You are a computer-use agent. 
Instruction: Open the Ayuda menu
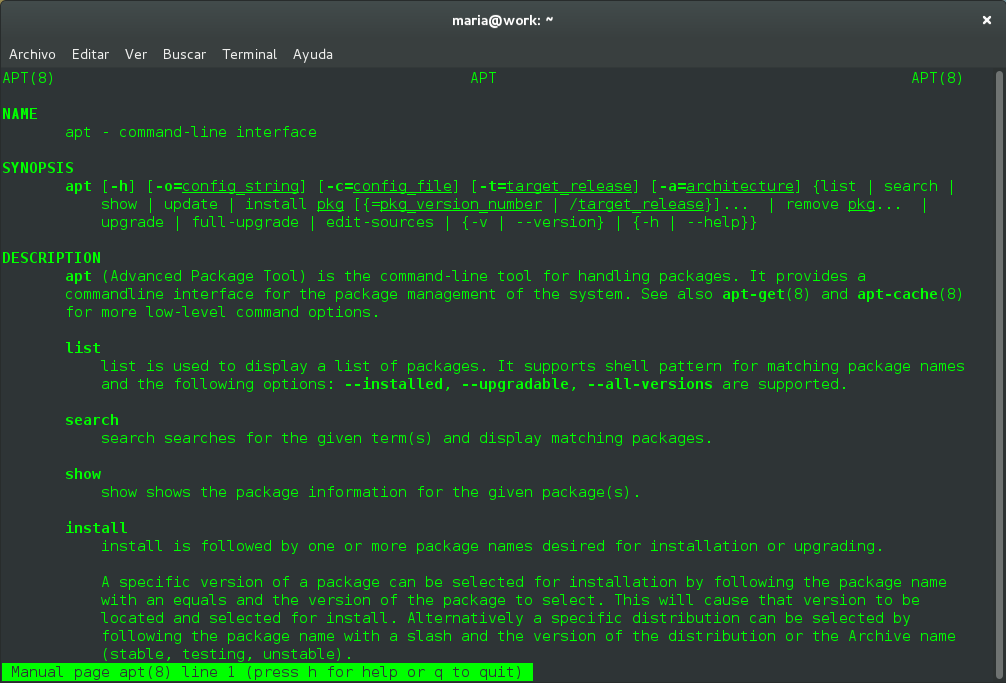[313, 54]
